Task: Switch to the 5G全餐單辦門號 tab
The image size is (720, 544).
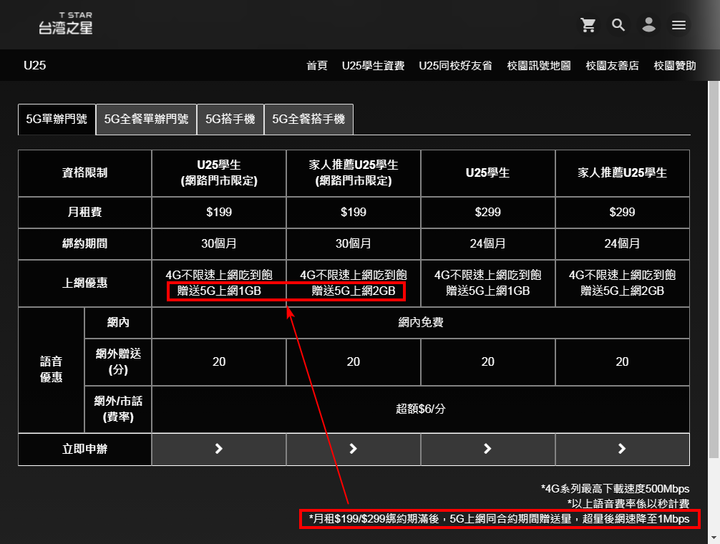Action: pos(146,119)
